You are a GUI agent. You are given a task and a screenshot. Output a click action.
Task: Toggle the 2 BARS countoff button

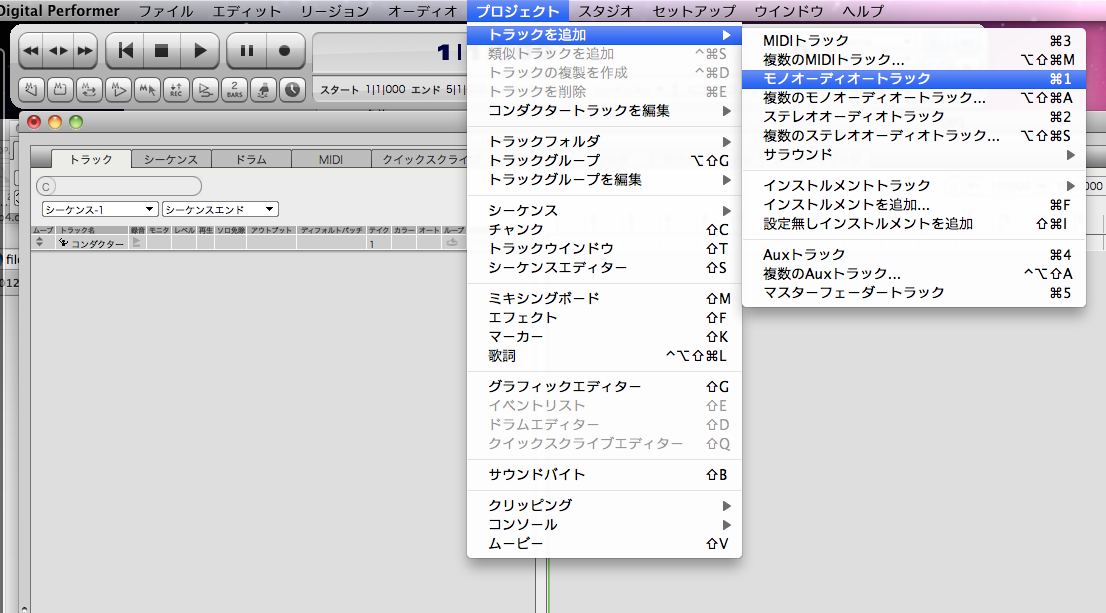(x=234, y=90)
